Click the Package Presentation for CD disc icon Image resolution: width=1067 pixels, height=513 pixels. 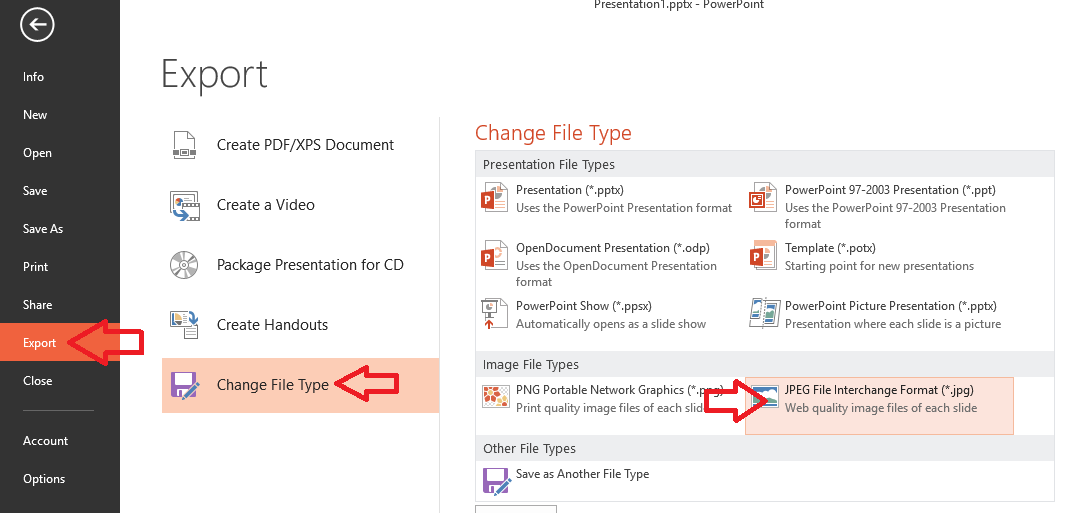click(x=184, y=265)
